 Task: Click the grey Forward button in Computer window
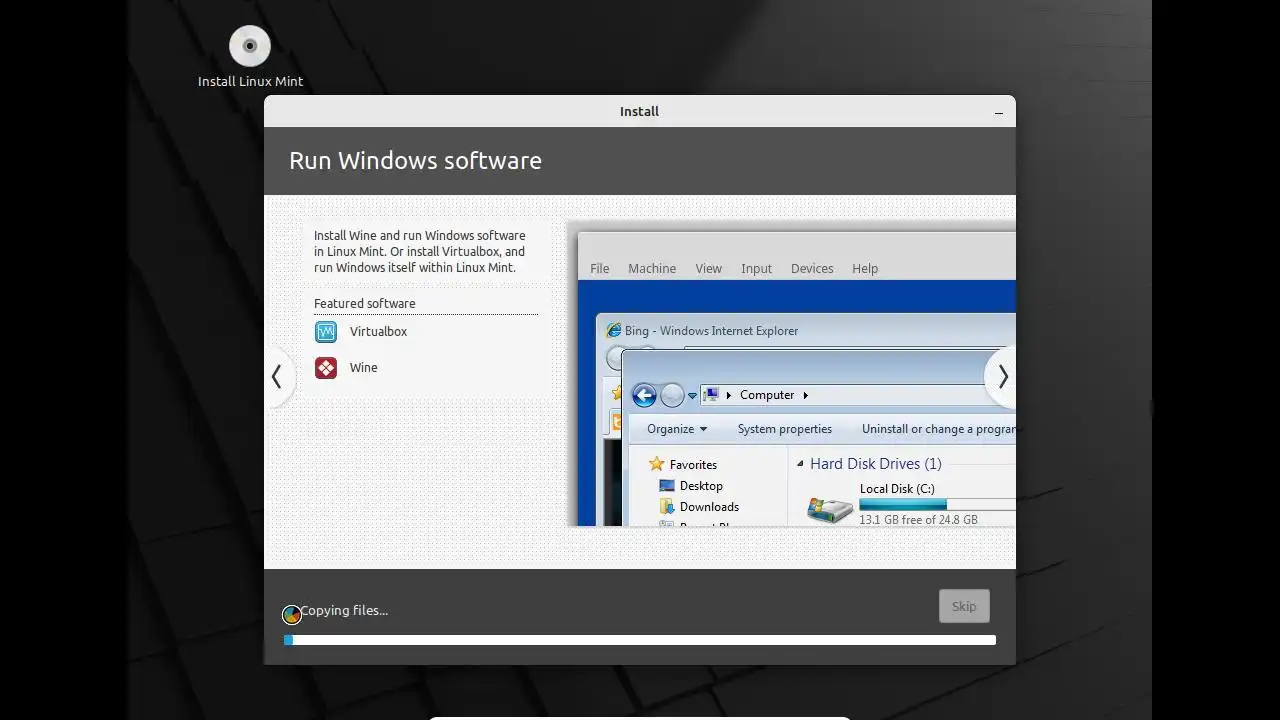pos(672,395)
